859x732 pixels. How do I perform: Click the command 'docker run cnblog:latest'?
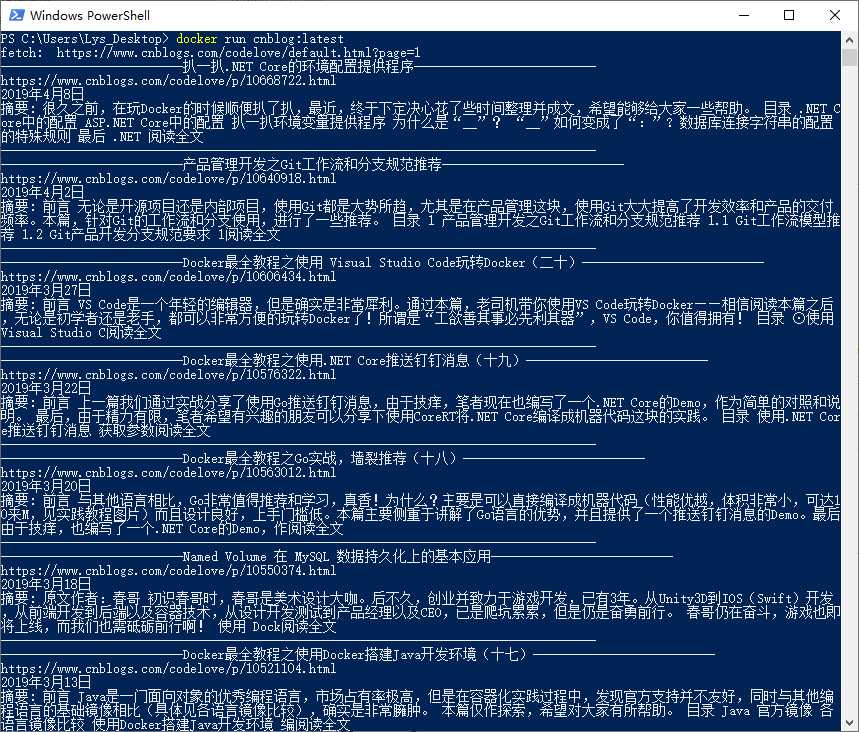[x=260, y=39]
